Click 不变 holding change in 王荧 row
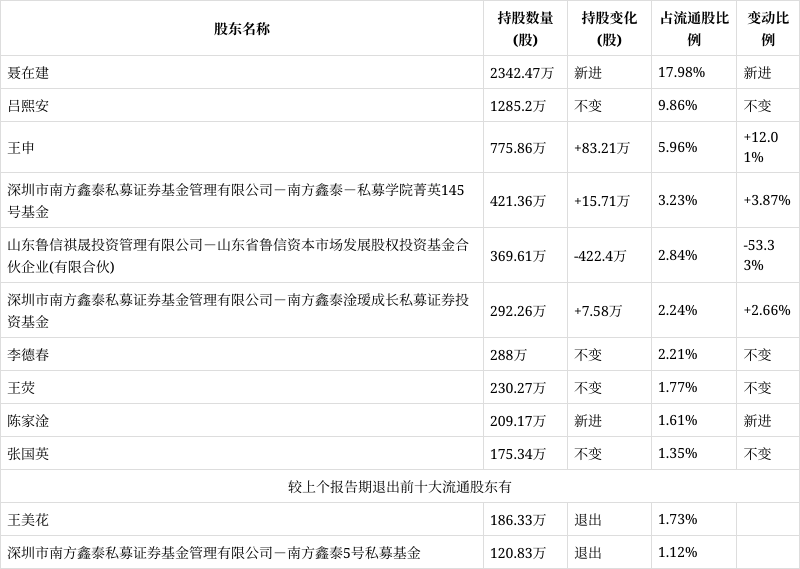The image size is (800, 569). pyautogui.click(x=588, y=388)
